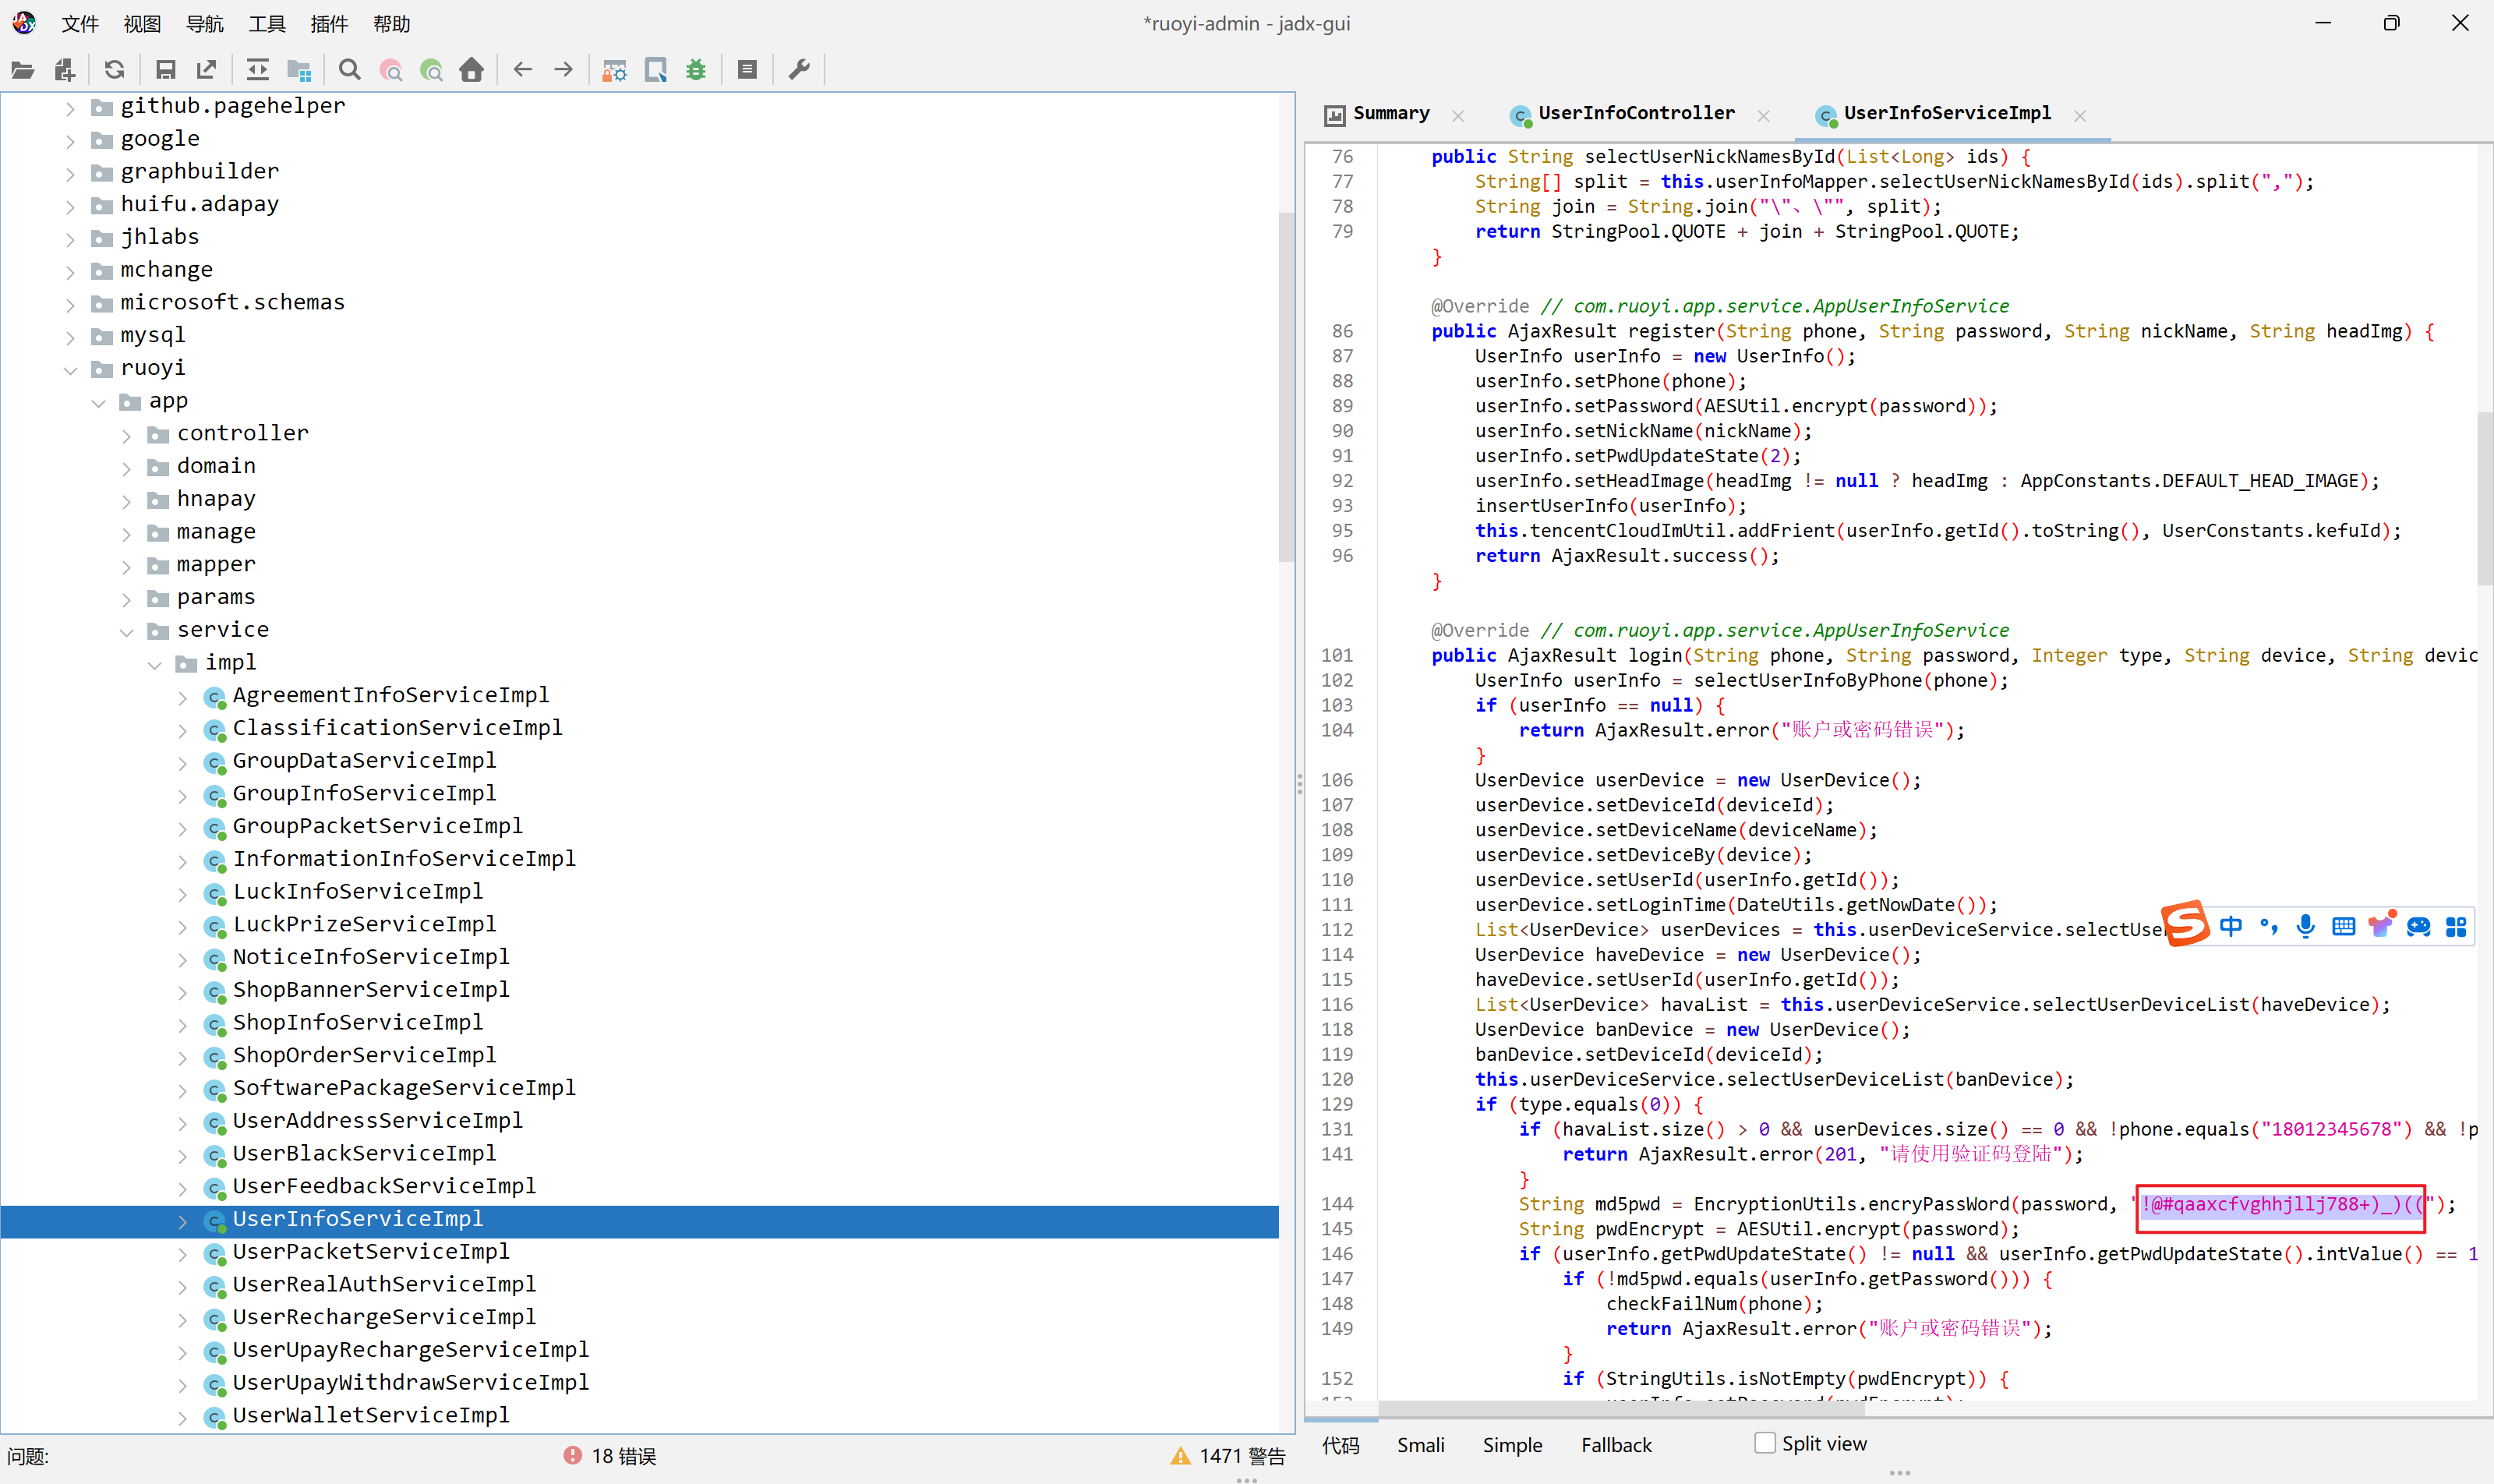Click the IME gamepad icon

[x=2419, y=927]
